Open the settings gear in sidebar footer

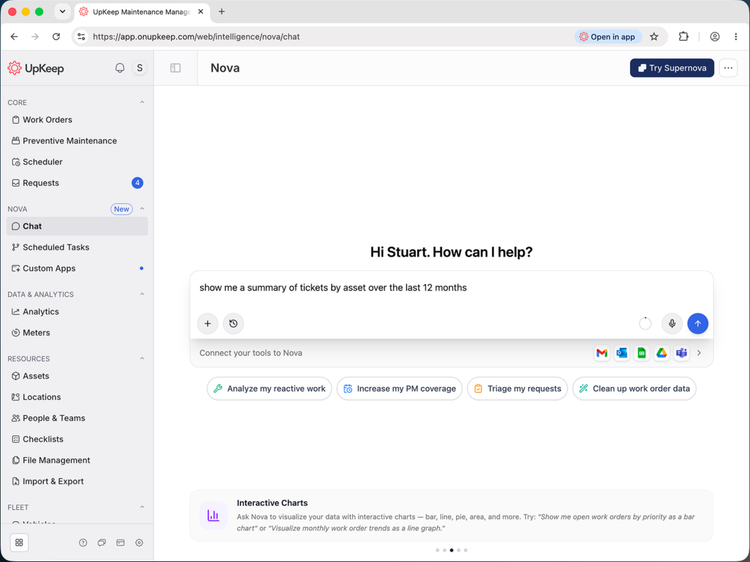click(139, 542)
